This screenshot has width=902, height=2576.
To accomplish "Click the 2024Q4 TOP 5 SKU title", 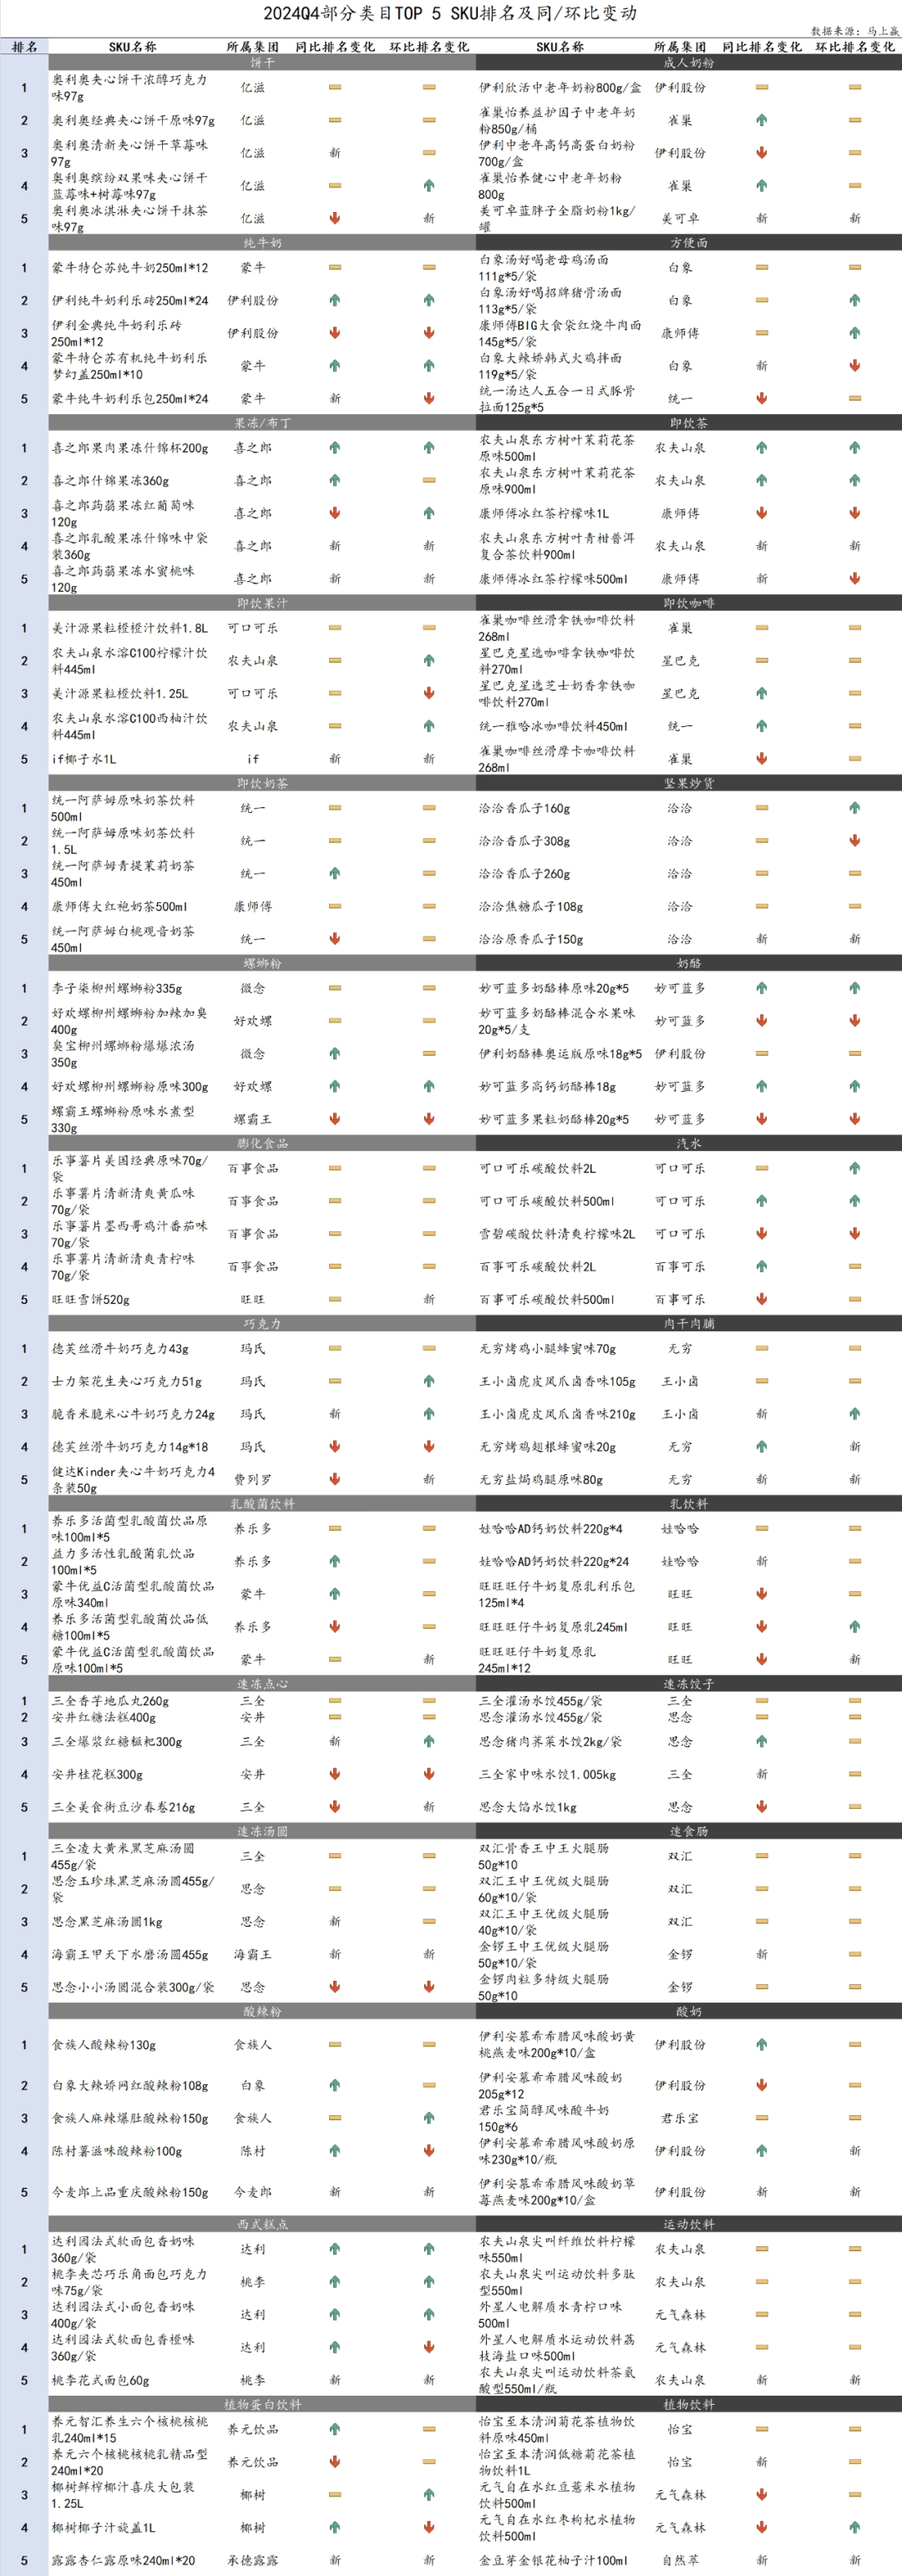I will point(450,13).
